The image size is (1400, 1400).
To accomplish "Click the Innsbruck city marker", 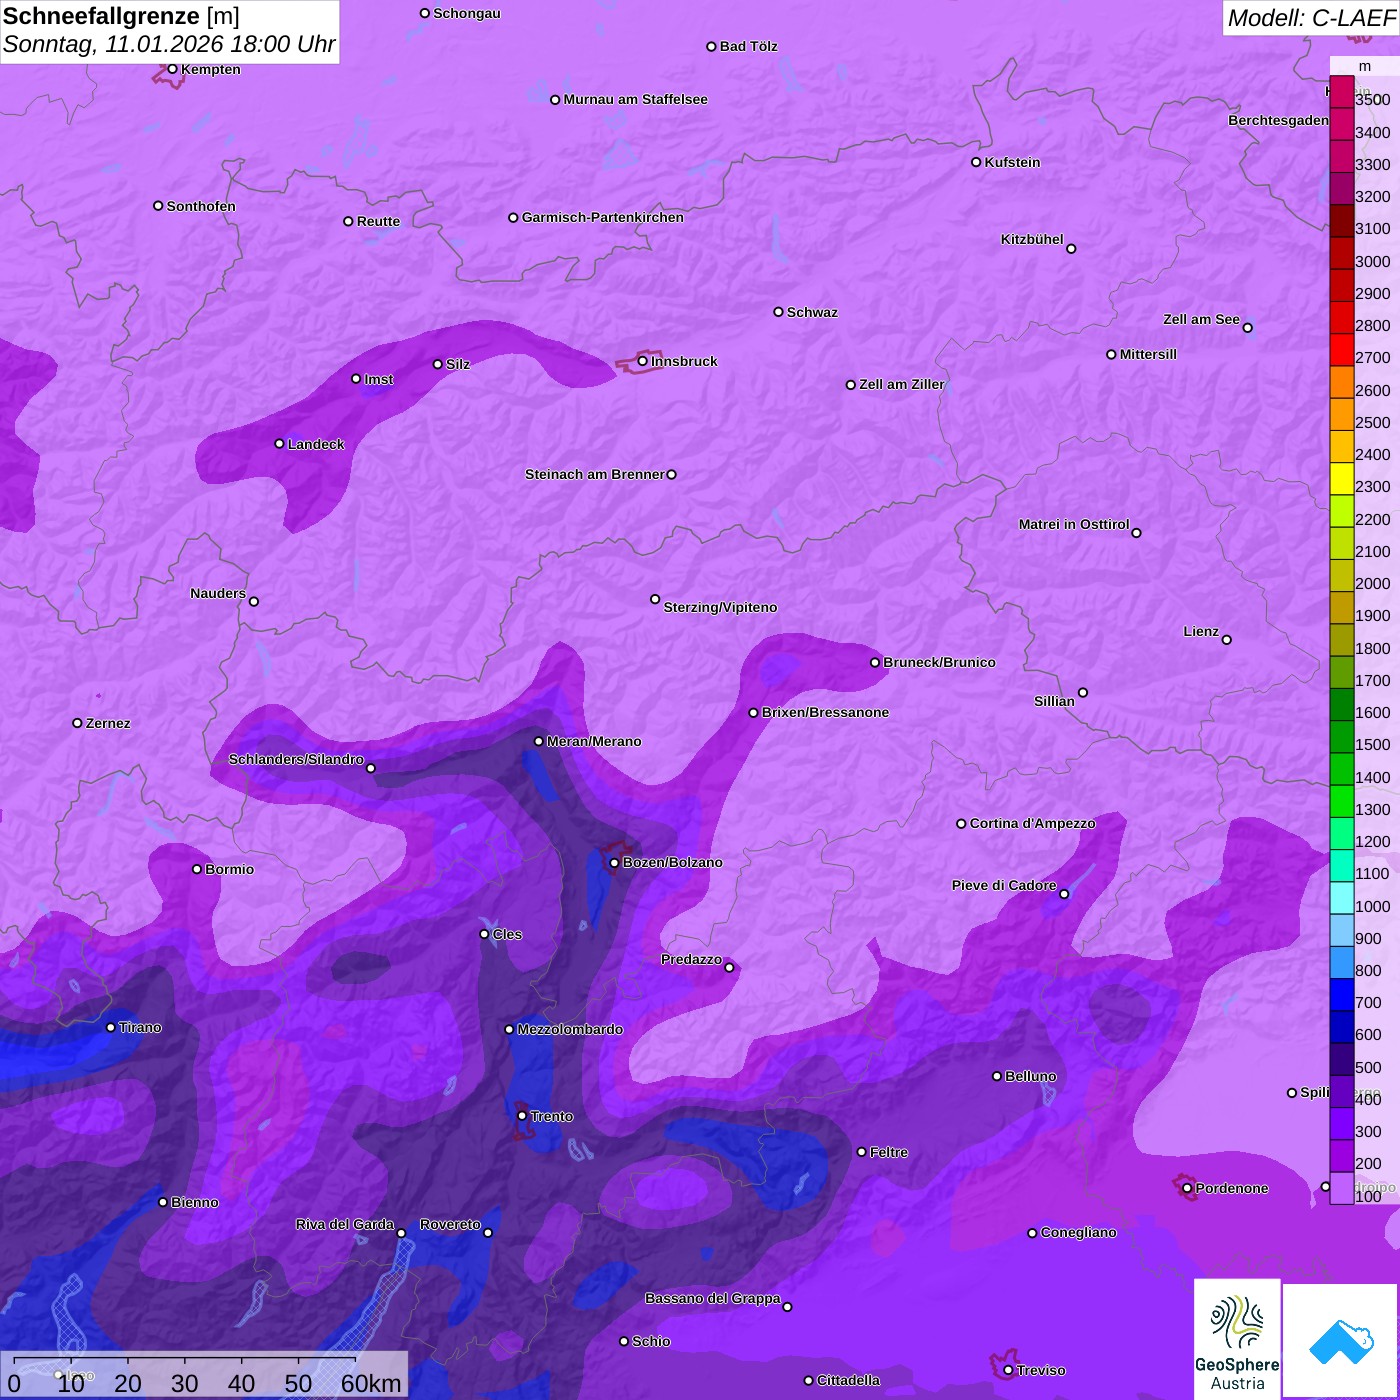I will pyautogui.click(x=642, y=361).
